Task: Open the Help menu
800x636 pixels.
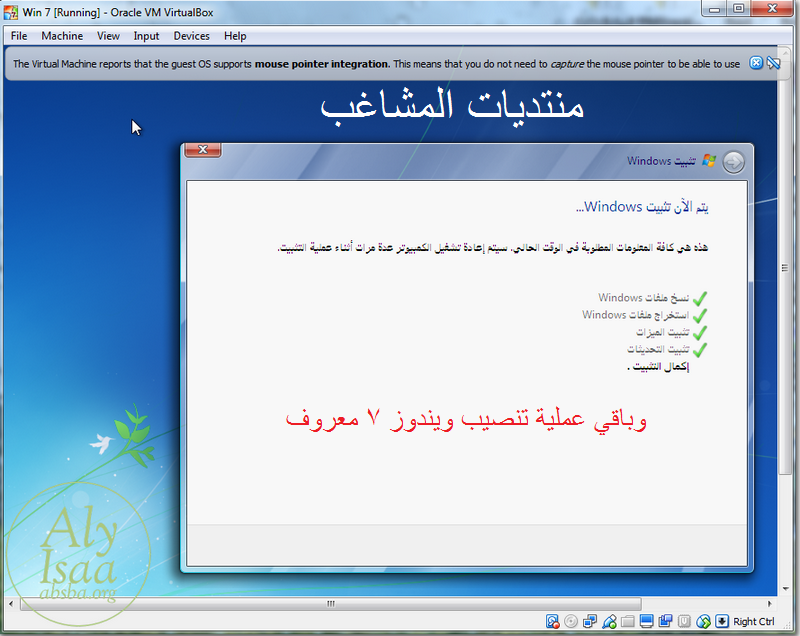Action: (x=235, y=36)
